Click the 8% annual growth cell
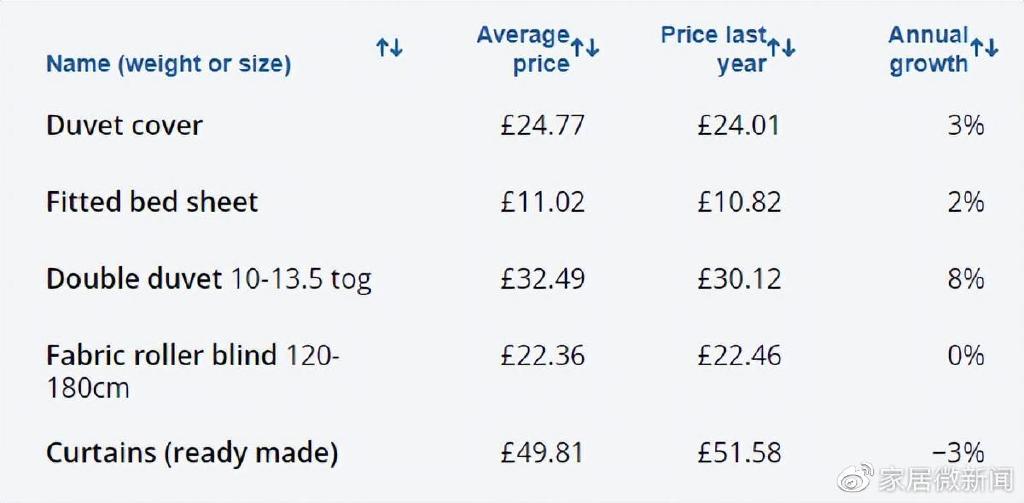Image resolution: width=1024 pixels, height=503 pixels. tap(966, 279)
